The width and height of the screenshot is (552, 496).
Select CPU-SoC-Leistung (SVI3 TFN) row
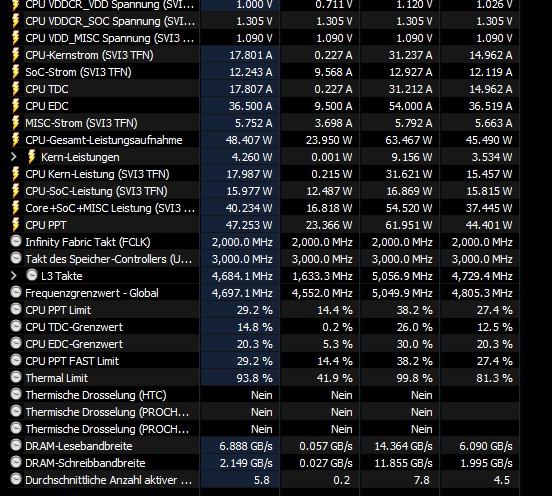(x=264, y=191)
